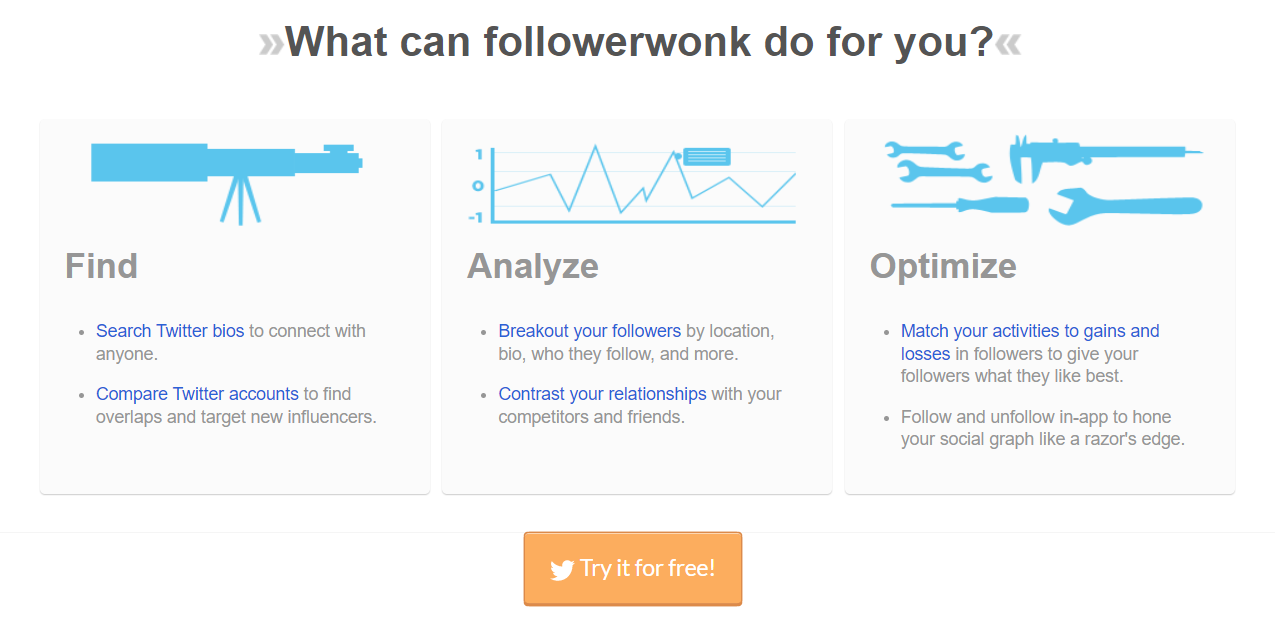Click the Twitter bird icon in the orange button
The height and width of the screenshot is (617, 1275).
[562, 570]
